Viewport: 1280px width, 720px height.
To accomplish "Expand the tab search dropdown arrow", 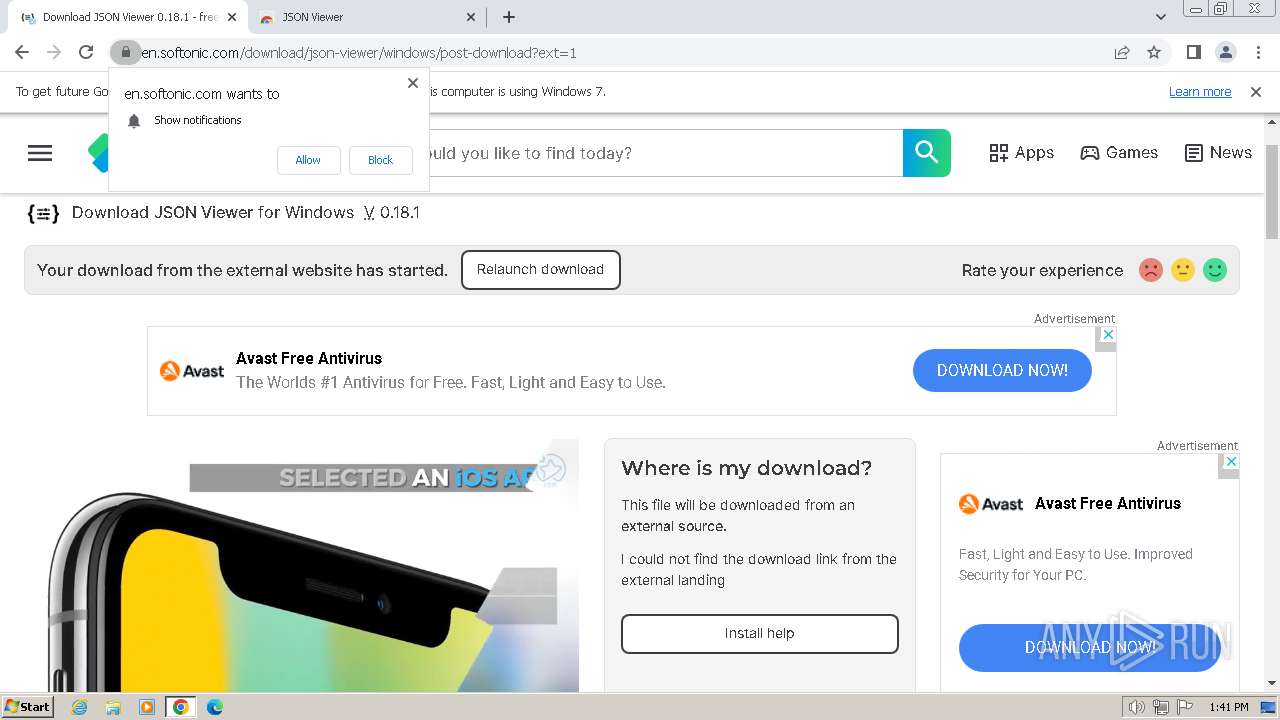I will click(1160, 17).
